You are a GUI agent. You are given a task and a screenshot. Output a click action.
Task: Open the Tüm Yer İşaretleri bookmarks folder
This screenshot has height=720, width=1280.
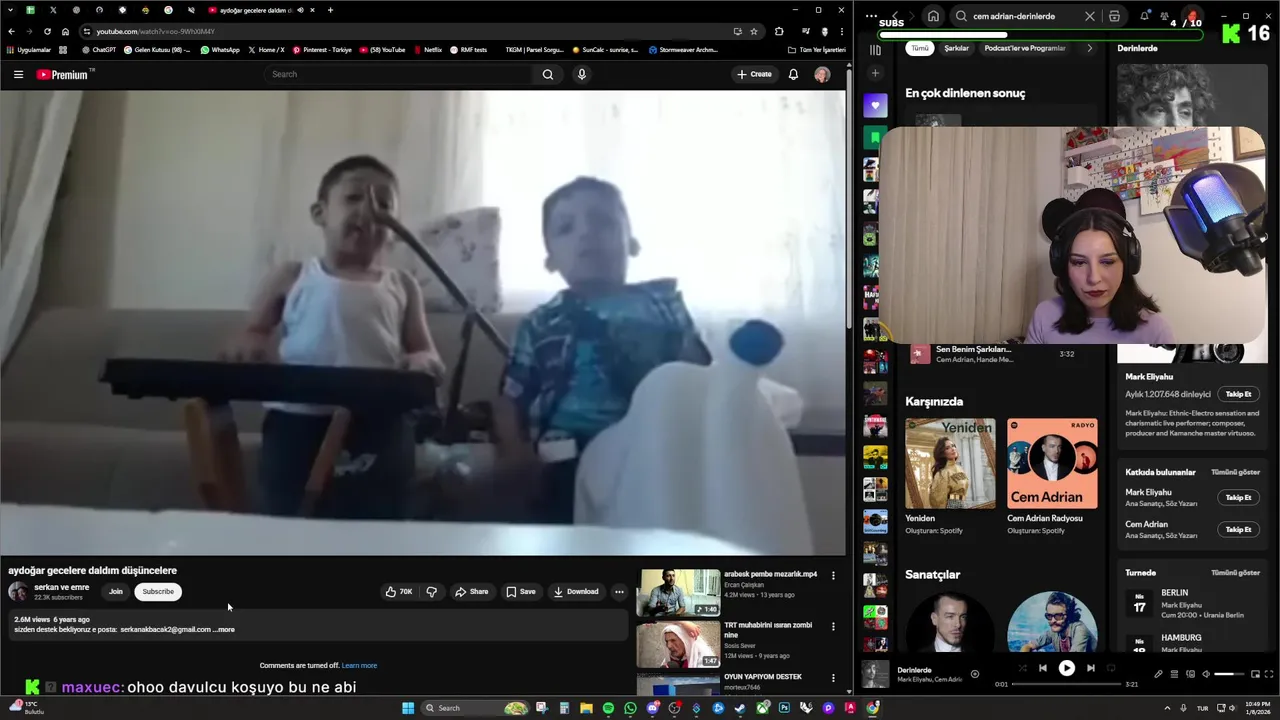[817, 50]
